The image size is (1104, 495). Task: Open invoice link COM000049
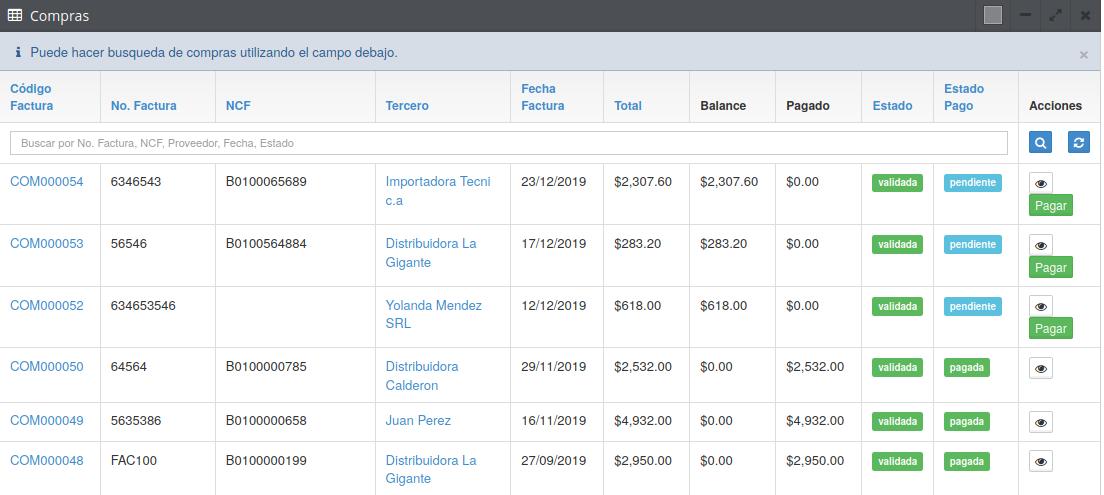47,421
